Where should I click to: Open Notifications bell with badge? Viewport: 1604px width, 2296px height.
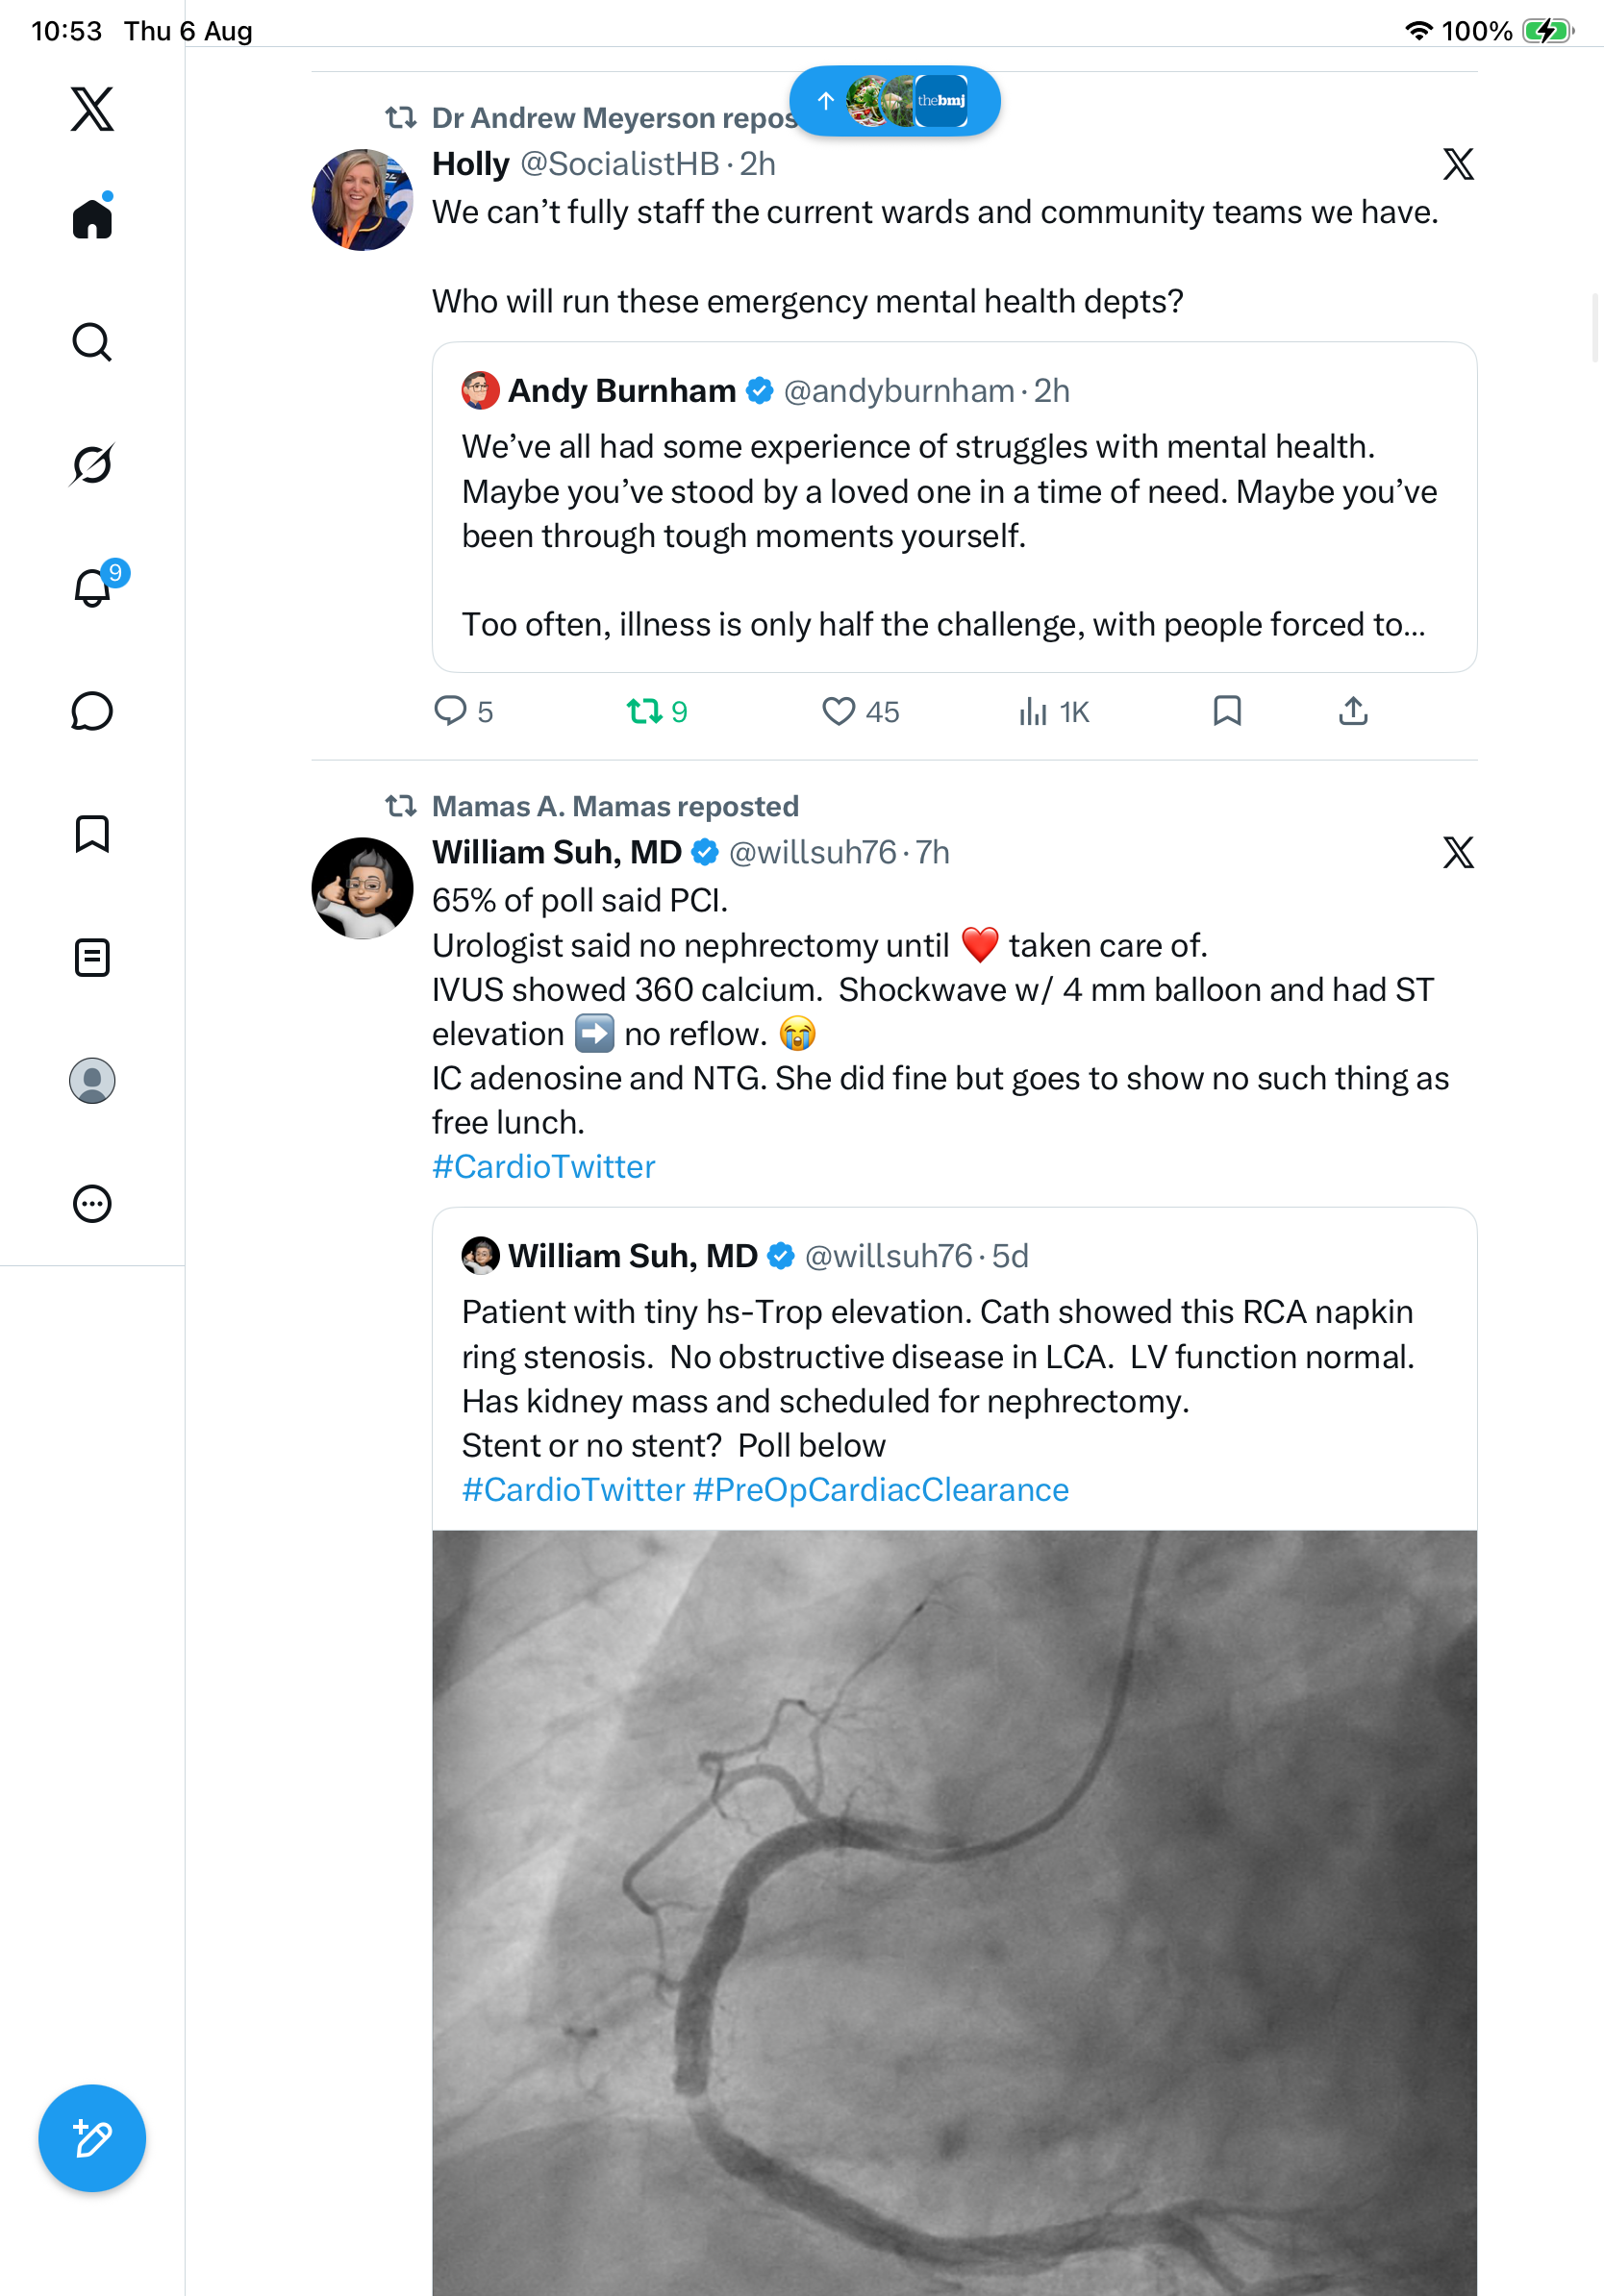(94, 586)
